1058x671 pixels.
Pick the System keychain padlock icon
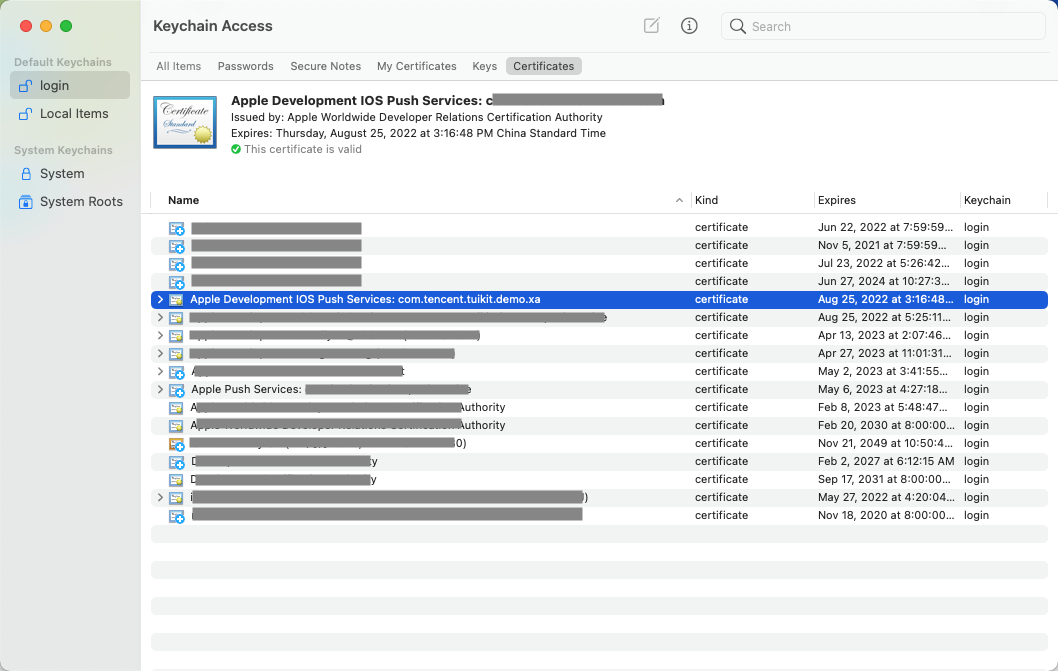(26, 173)
